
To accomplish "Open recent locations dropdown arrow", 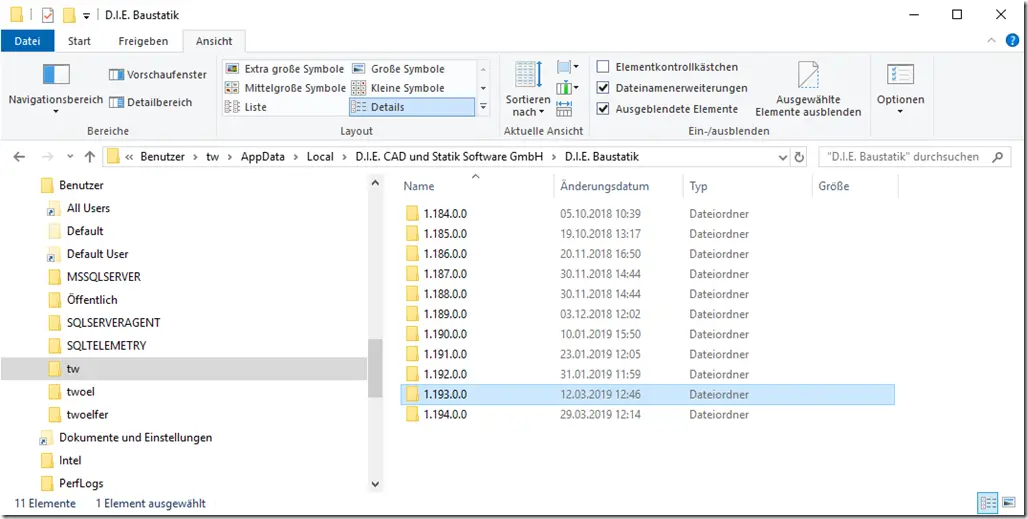I will [x=70, y=157].
